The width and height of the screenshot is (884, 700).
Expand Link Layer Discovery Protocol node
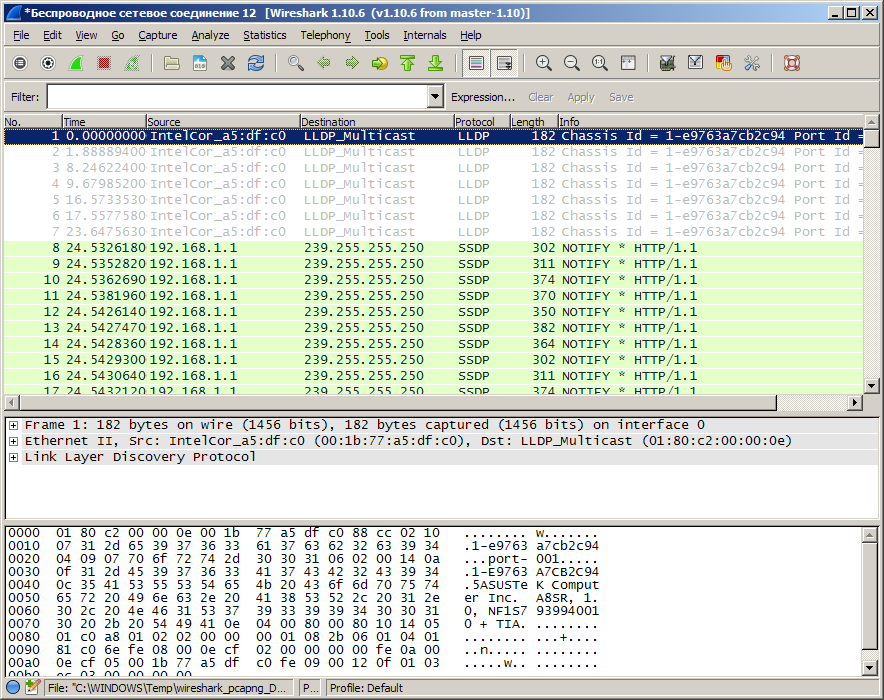point(13,457)
